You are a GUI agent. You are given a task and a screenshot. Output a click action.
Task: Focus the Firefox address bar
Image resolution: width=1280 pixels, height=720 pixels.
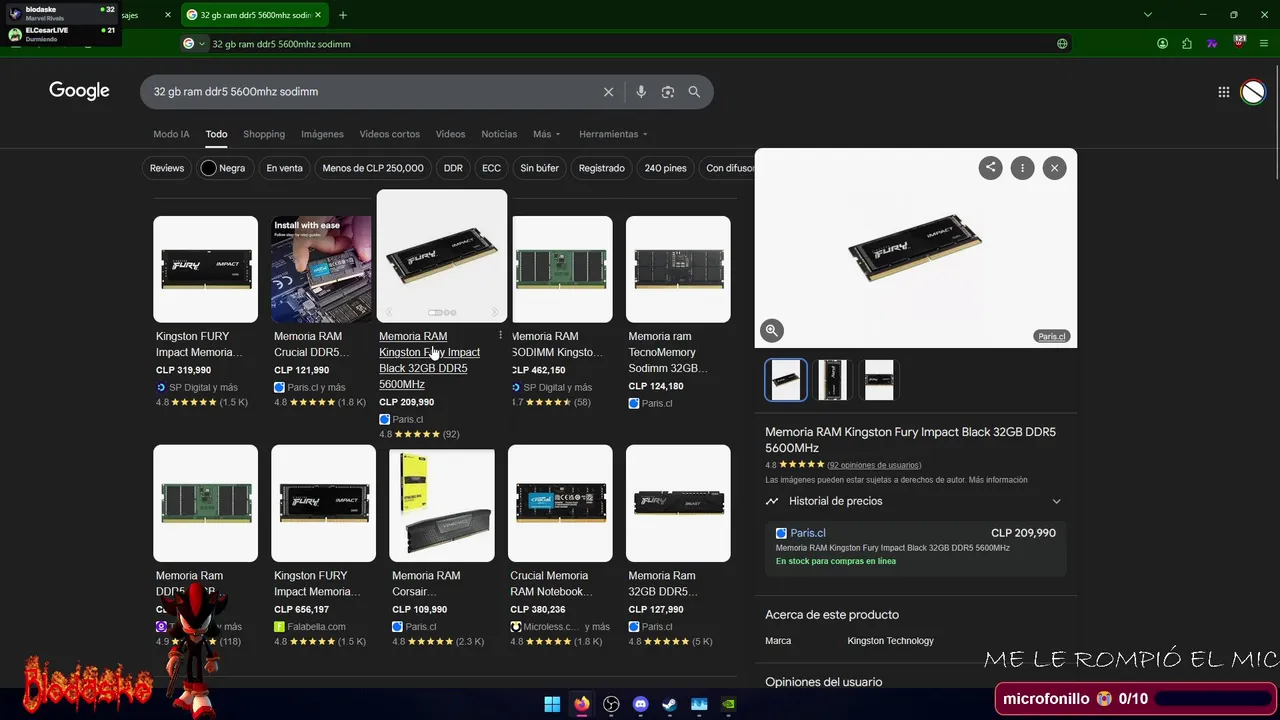click(630, 44)
